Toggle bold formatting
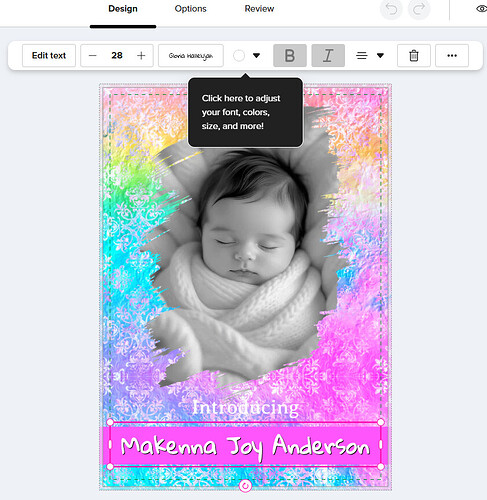 point(290,56)
